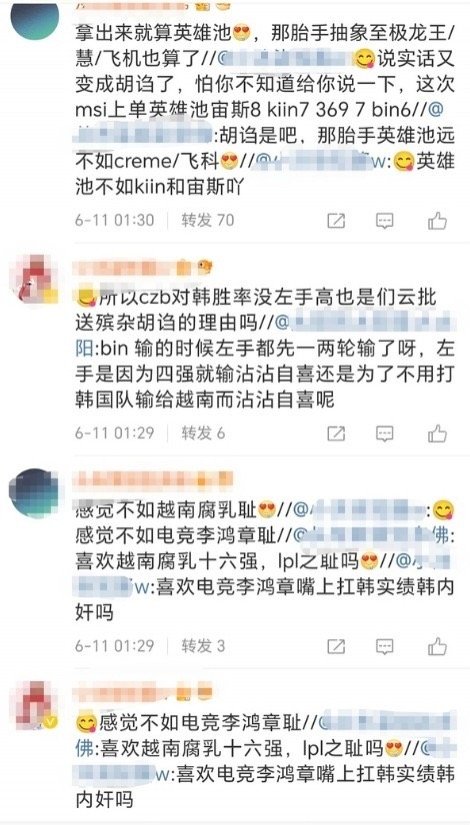Open the third post's dark pixelated avatar
Viewport: 470px width, 825px height.
point(34,493)
